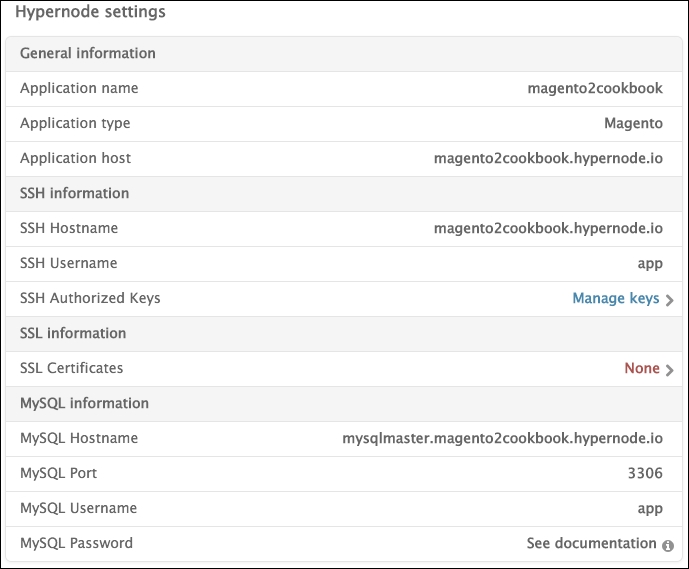
Task: Click the Application host domain value
Action: pyautogui.click(x=548, y=158)
